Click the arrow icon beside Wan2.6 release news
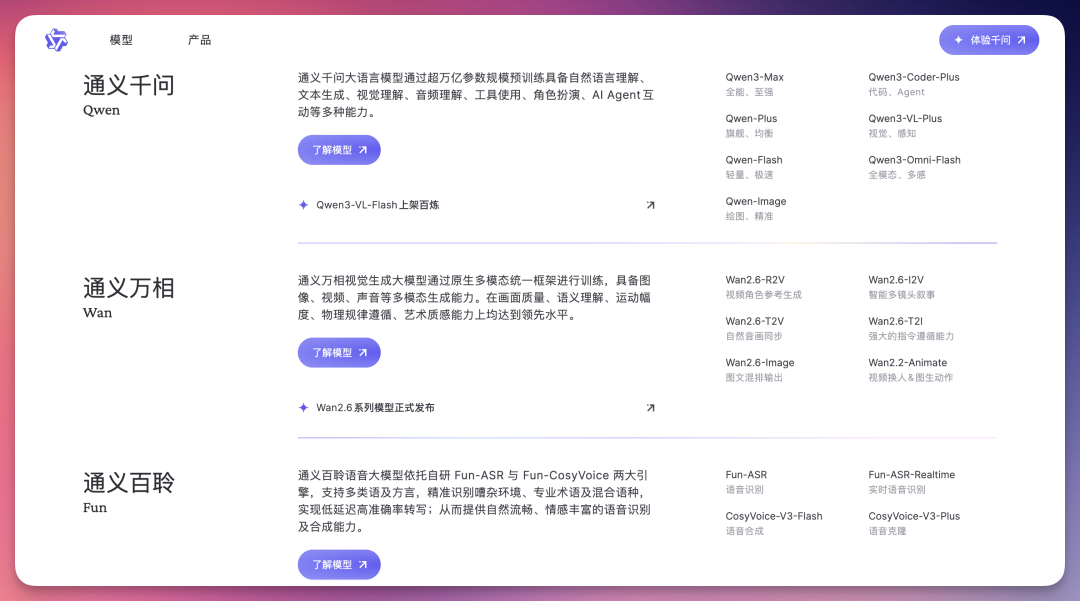 coord(650,408)
